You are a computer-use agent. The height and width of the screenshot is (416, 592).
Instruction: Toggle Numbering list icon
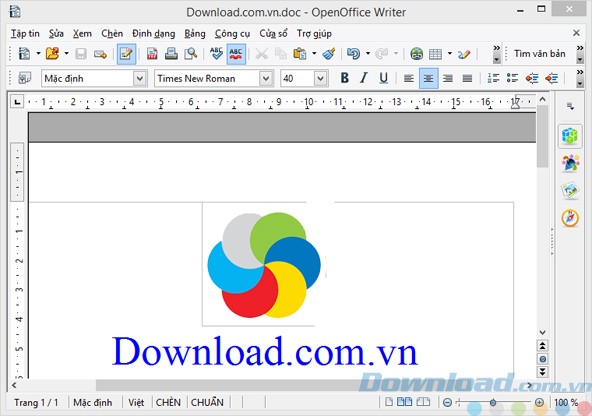click(x=493, y=78)
